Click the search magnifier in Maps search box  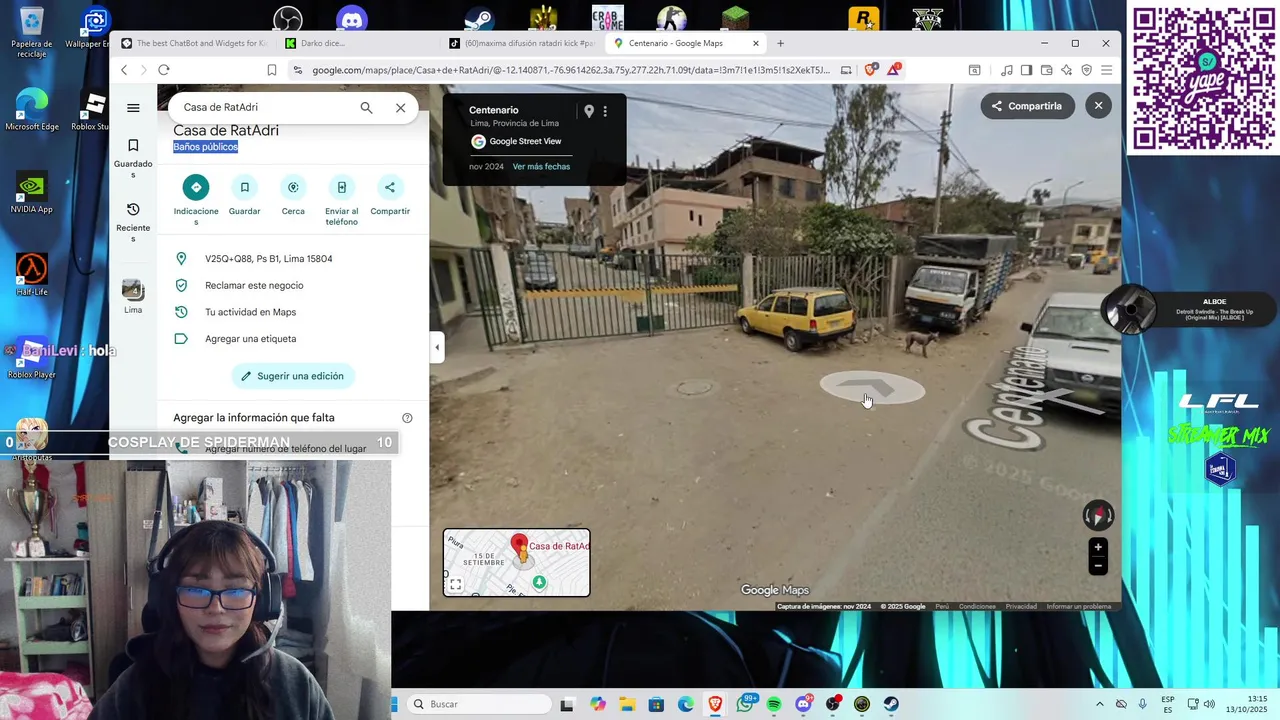366,108
